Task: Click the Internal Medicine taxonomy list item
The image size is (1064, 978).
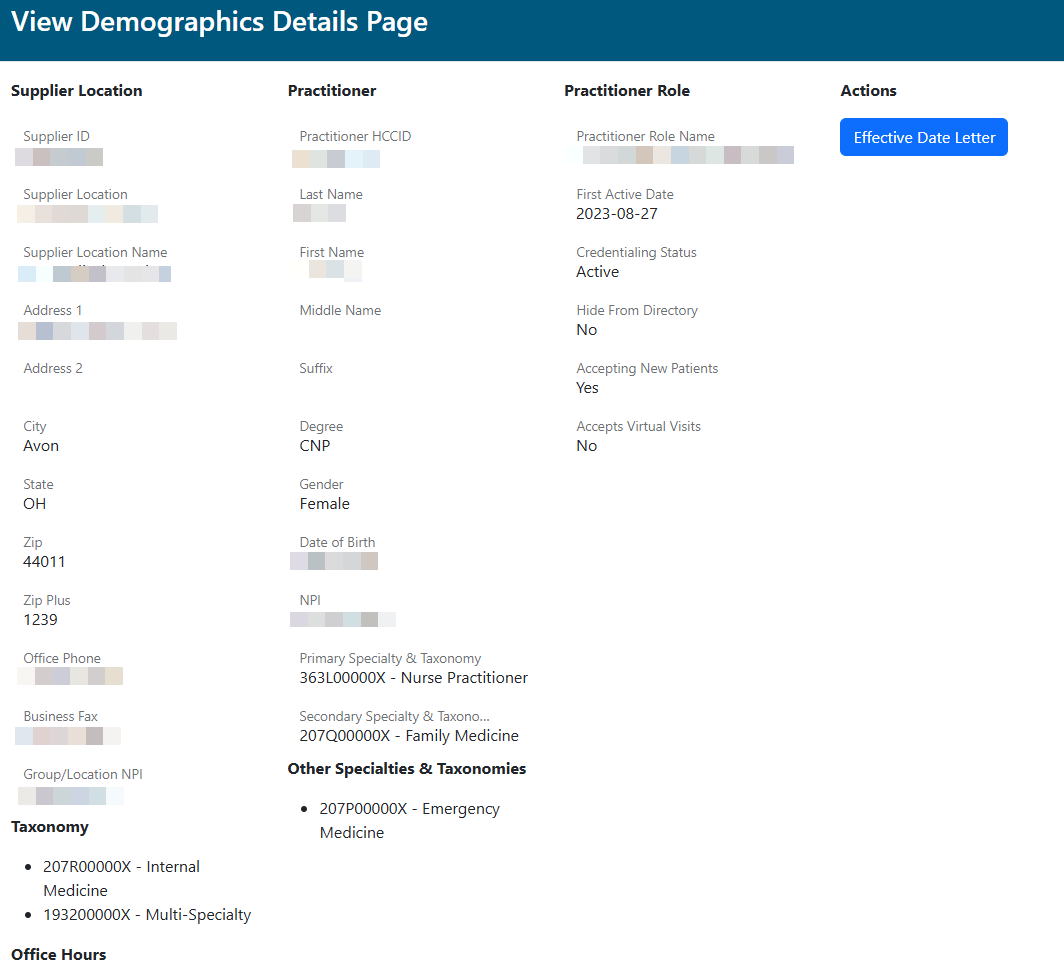Action: point(121,878)
